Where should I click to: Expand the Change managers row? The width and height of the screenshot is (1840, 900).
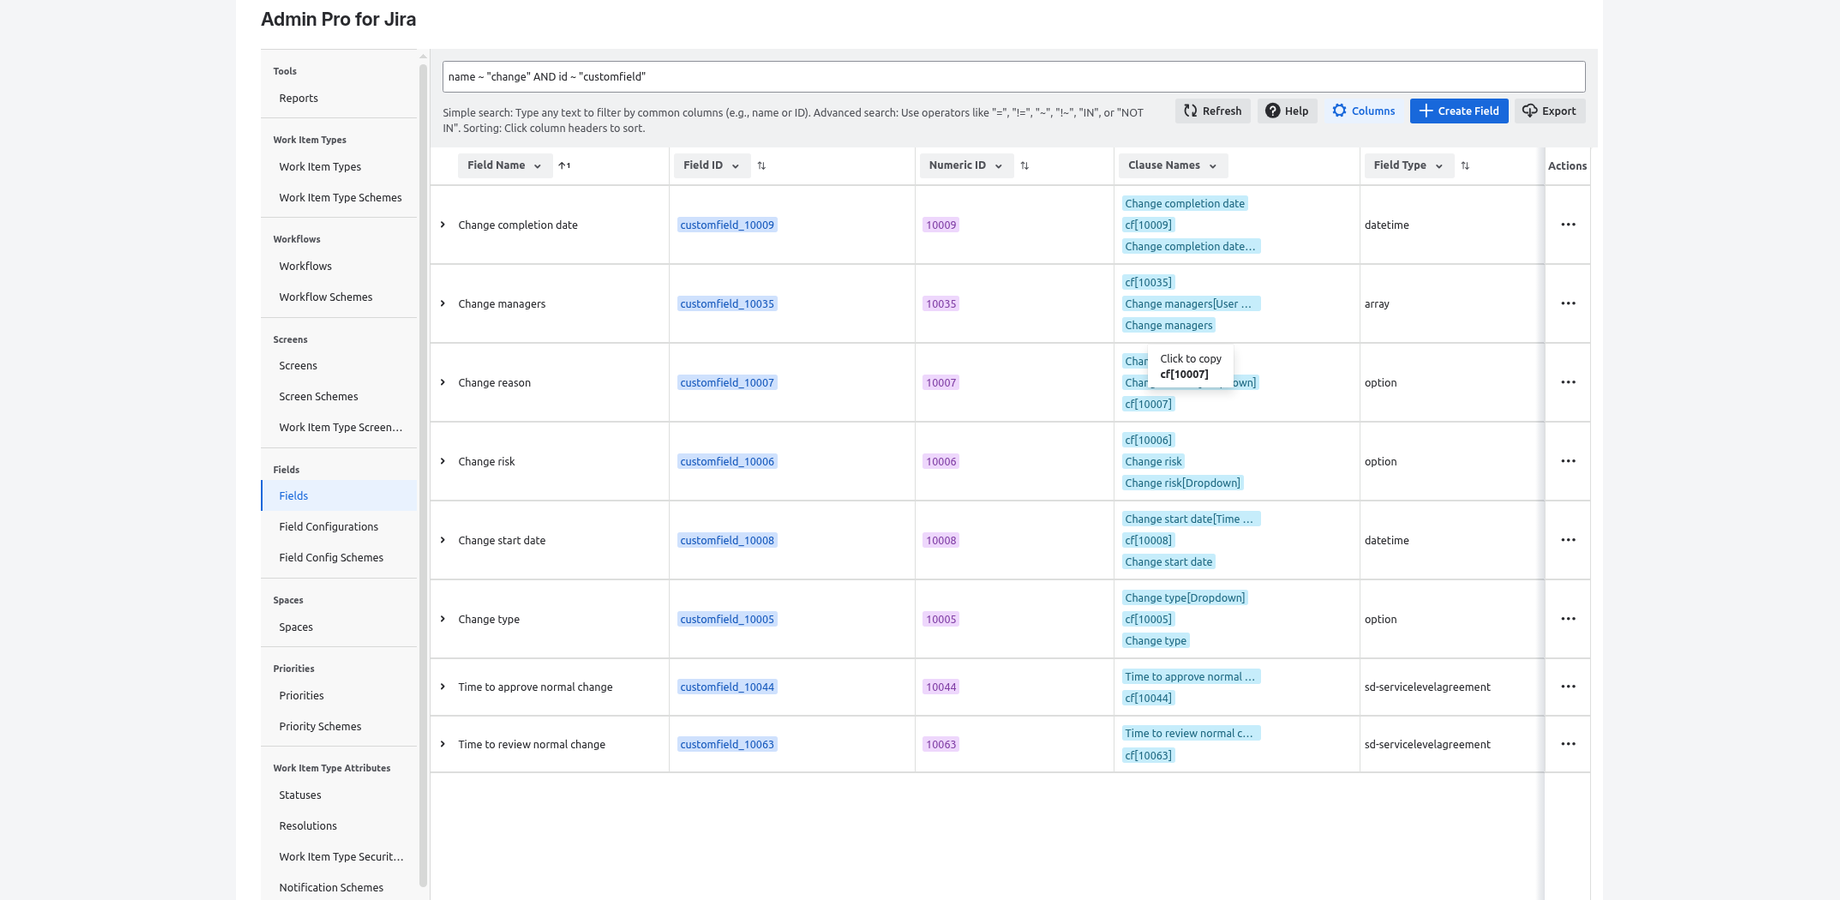[443, 304]
